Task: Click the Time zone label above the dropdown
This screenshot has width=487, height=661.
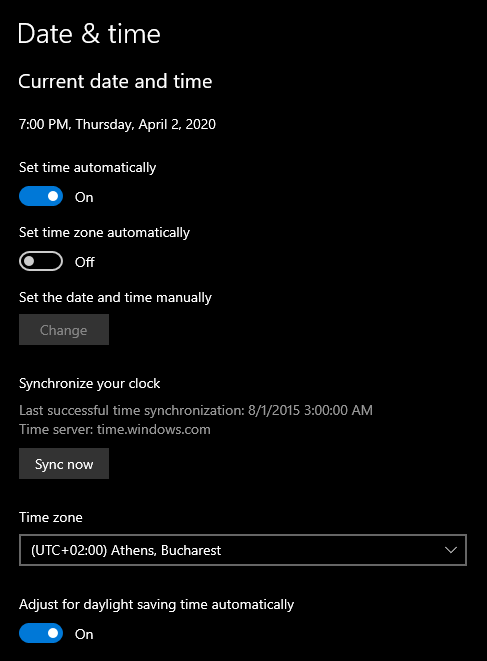Action: [x=51, y=518]
